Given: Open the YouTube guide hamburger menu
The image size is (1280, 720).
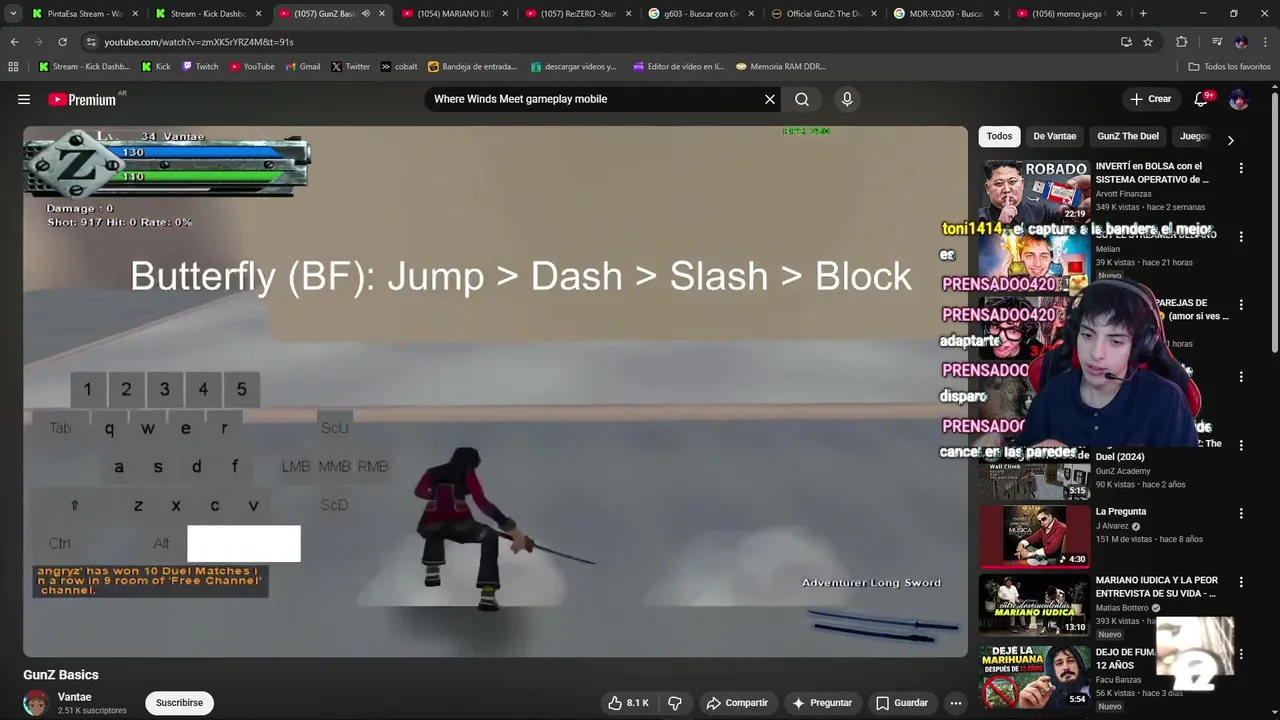Looking at the screenshot, I should coord(24,99).
